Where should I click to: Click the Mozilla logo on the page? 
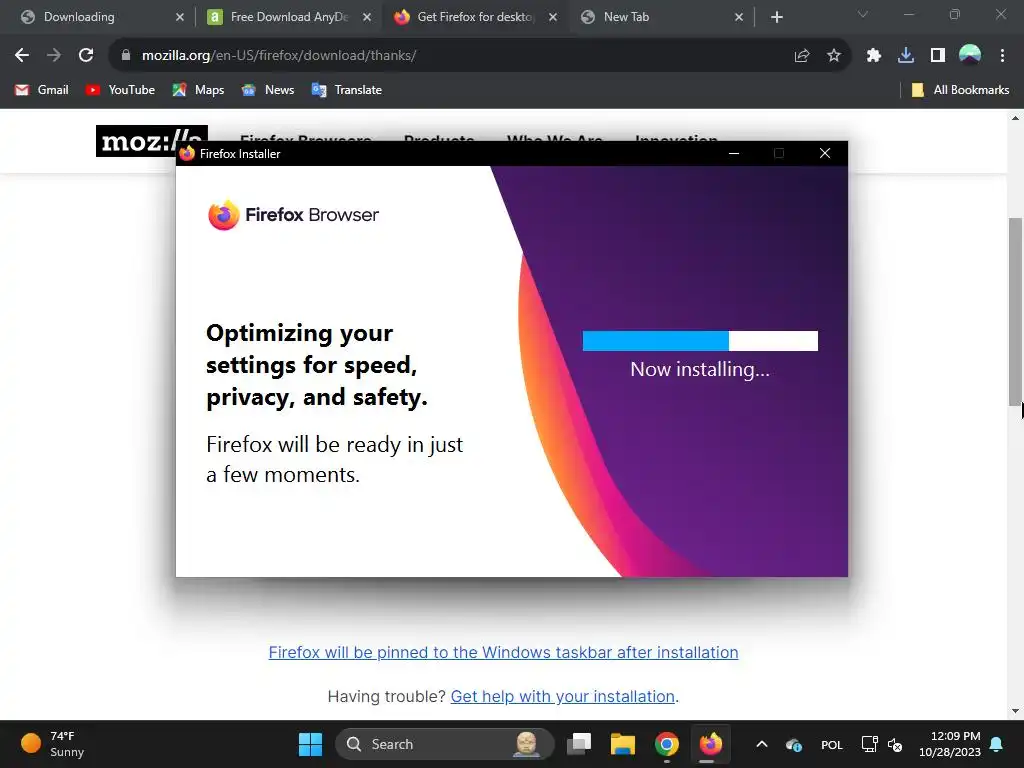152,141
